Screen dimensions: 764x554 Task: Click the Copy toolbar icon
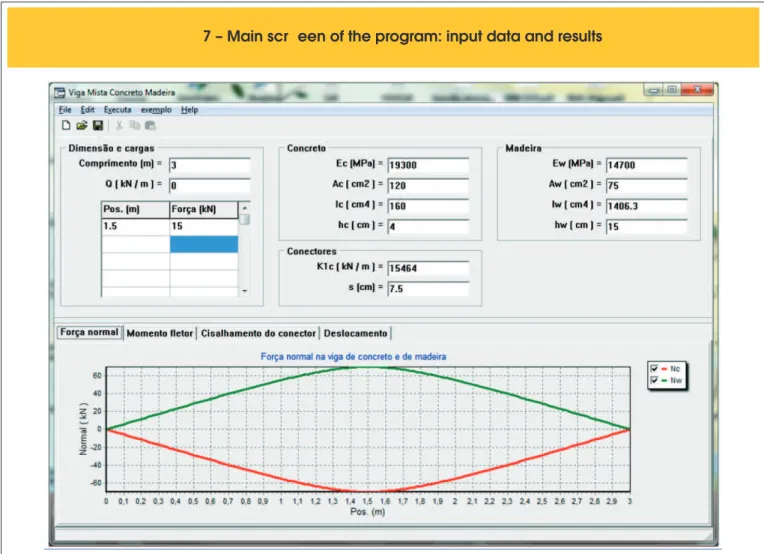pyautogui.click(x=134, y=126)
